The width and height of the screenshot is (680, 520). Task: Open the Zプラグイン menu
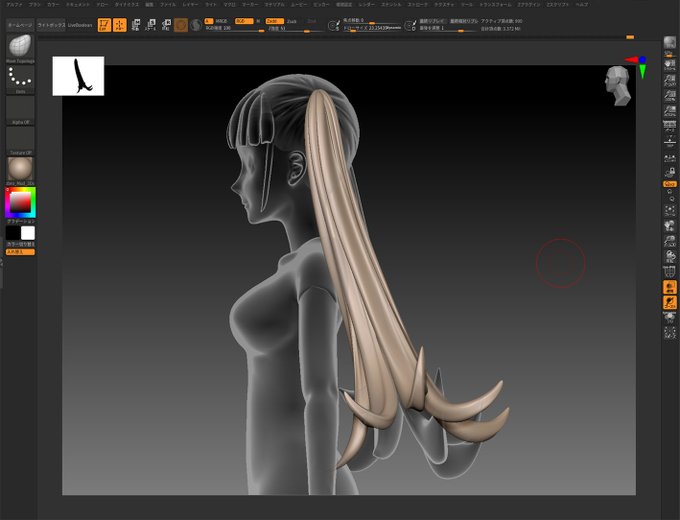point(529,4)
